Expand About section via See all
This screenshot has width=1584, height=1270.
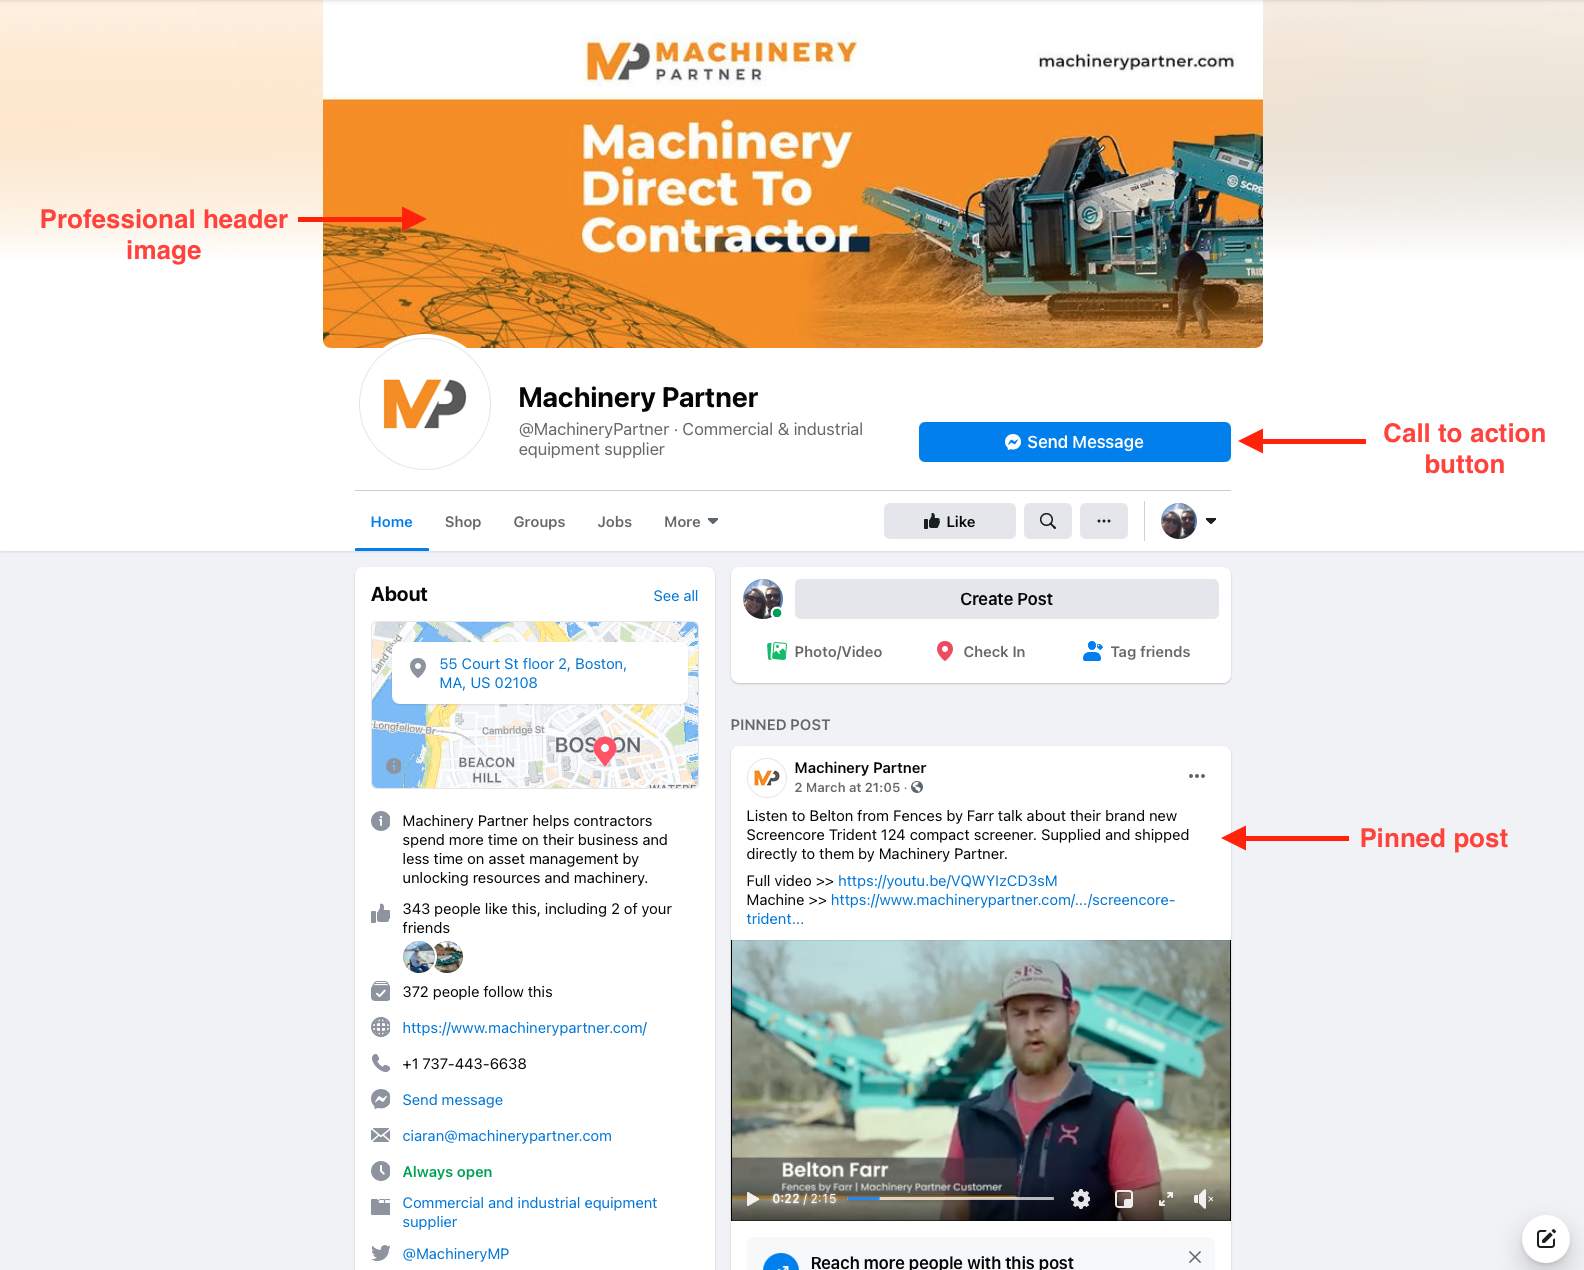tap(676, 596)
